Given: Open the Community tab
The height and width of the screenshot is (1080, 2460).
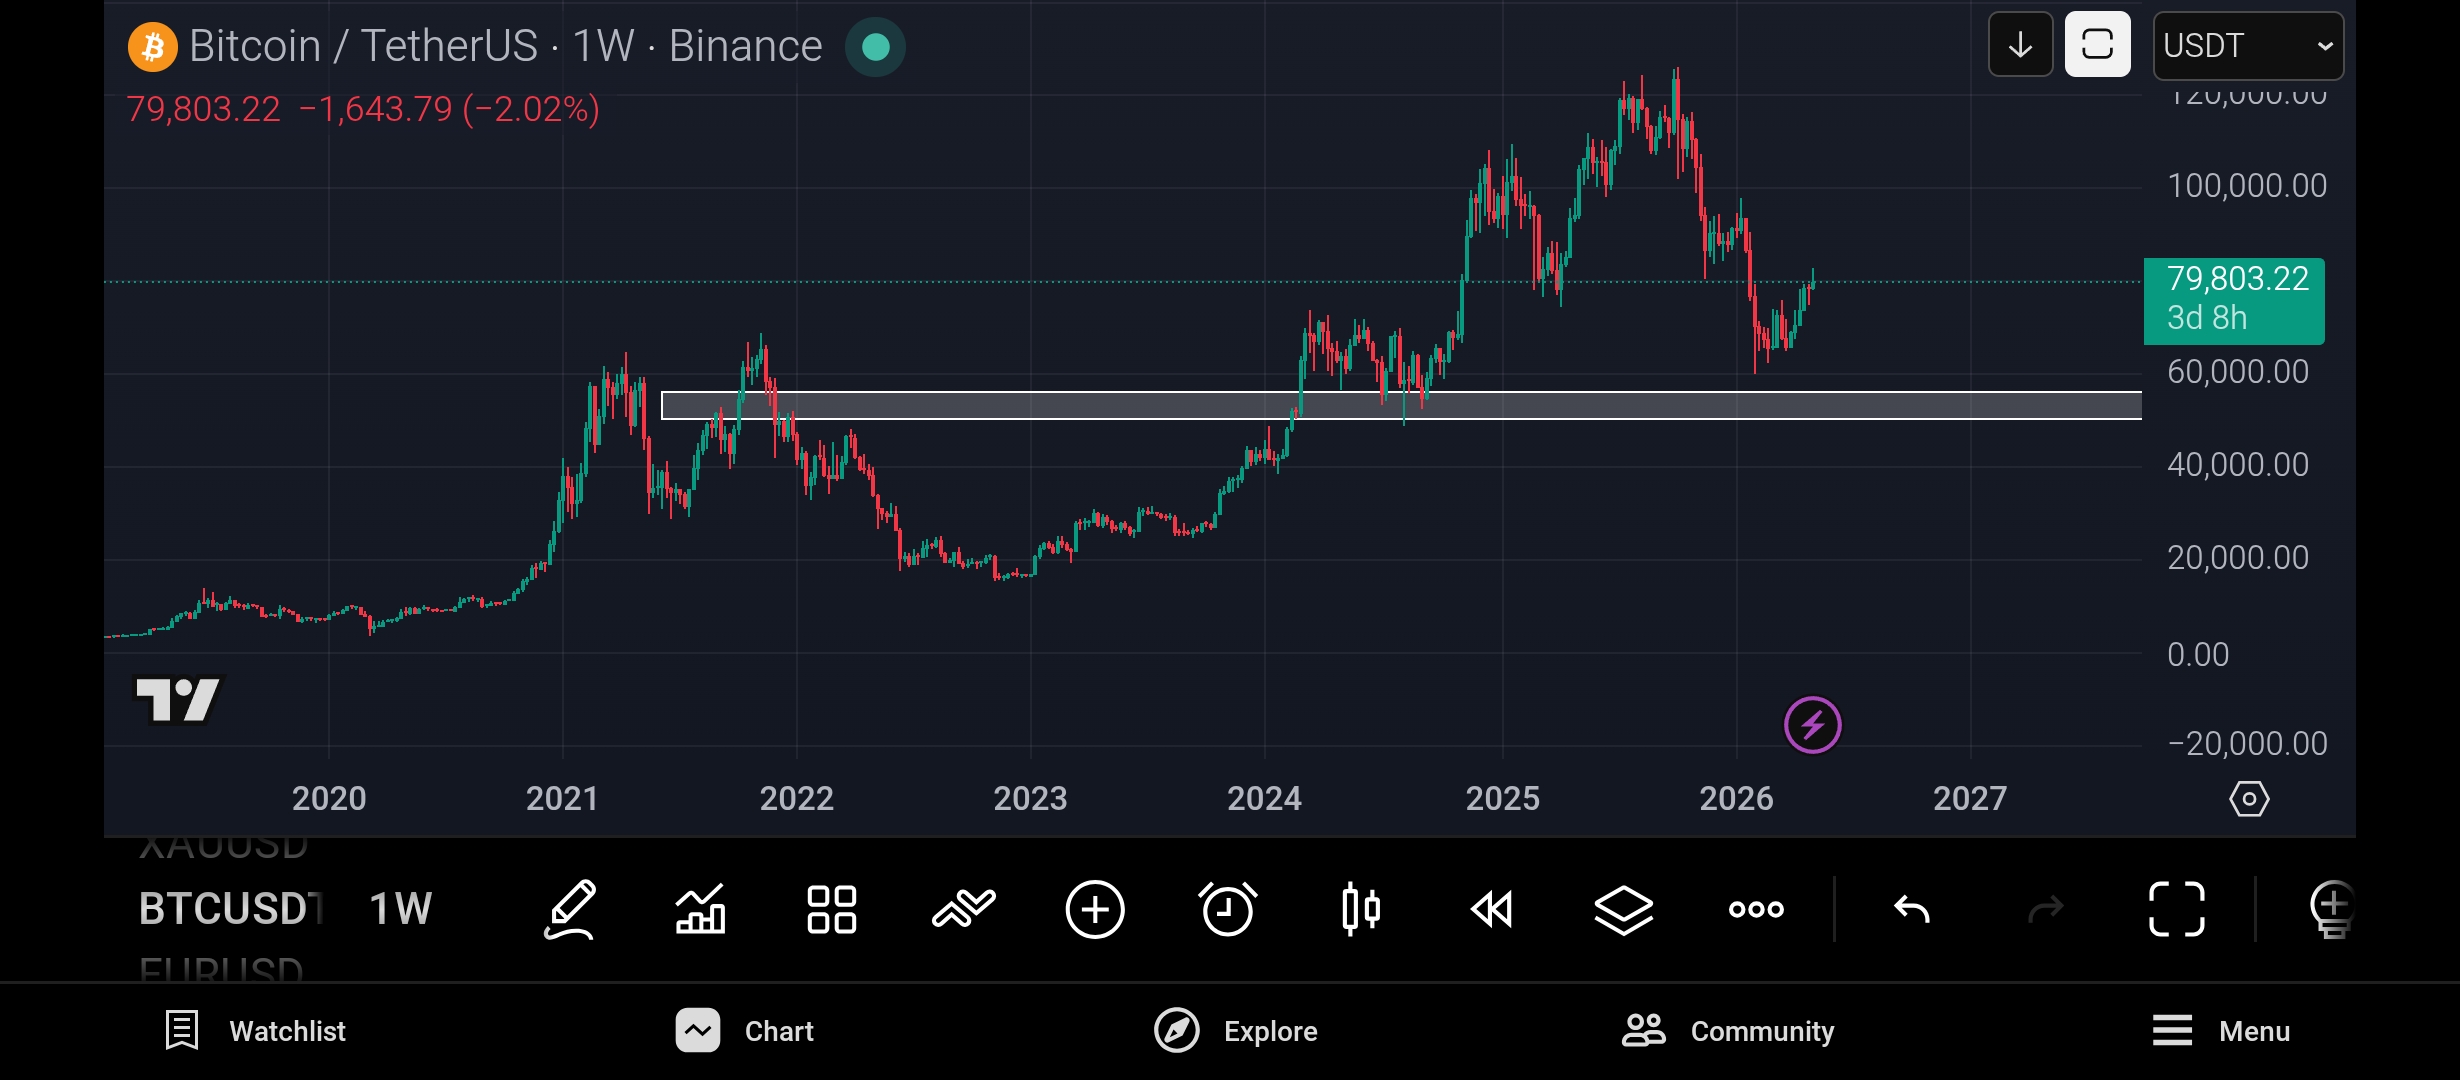Looking at the screenshot, I should click(x=1728, y=1031).
